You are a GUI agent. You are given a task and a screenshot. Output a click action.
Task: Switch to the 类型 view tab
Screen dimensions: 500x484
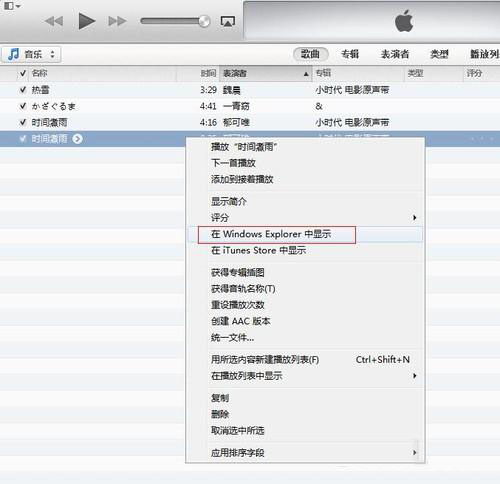point(439,54)
